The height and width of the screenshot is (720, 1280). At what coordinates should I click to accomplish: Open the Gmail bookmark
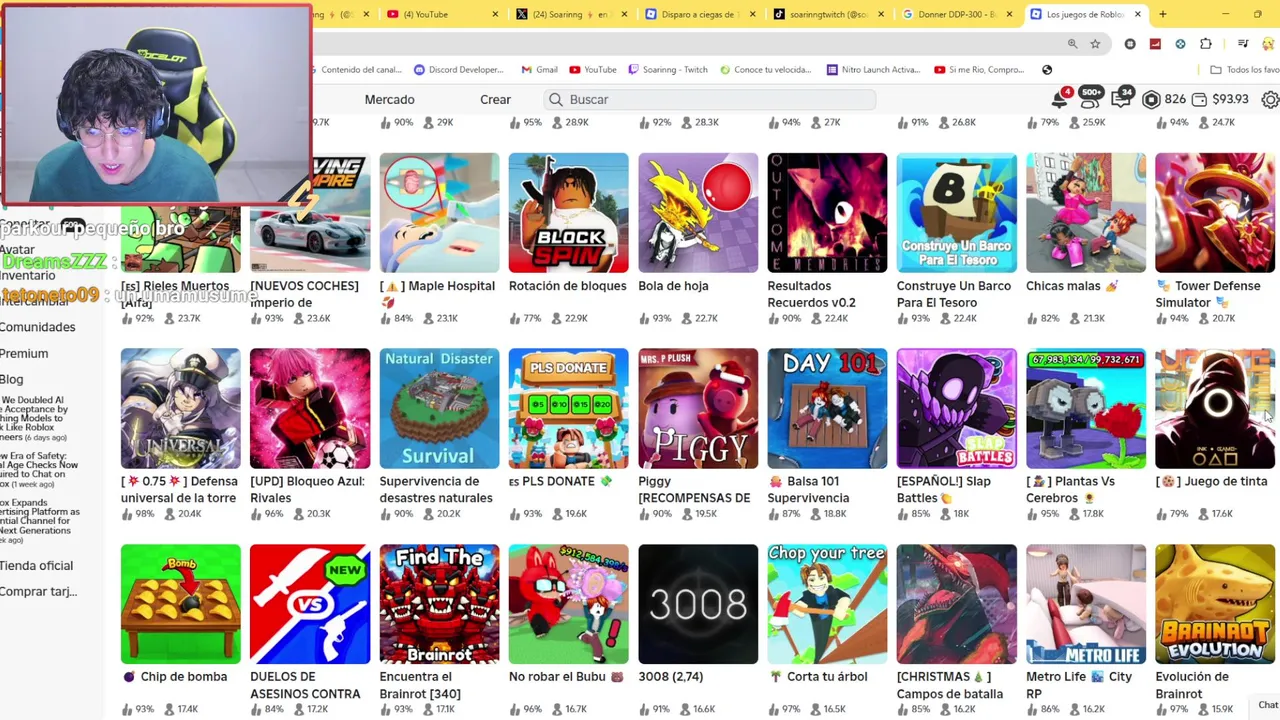point(539,70)
